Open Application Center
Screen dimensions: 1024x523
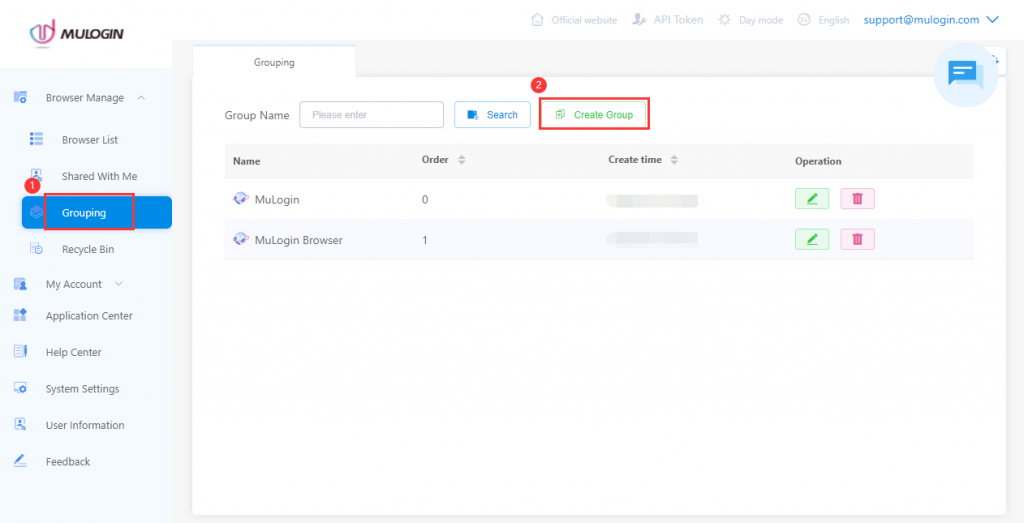89,316
